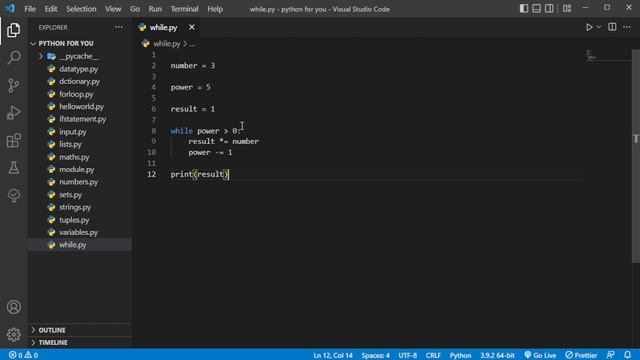Open the View menu
Screen dimensions: 640x360
(x=113, y=9)
